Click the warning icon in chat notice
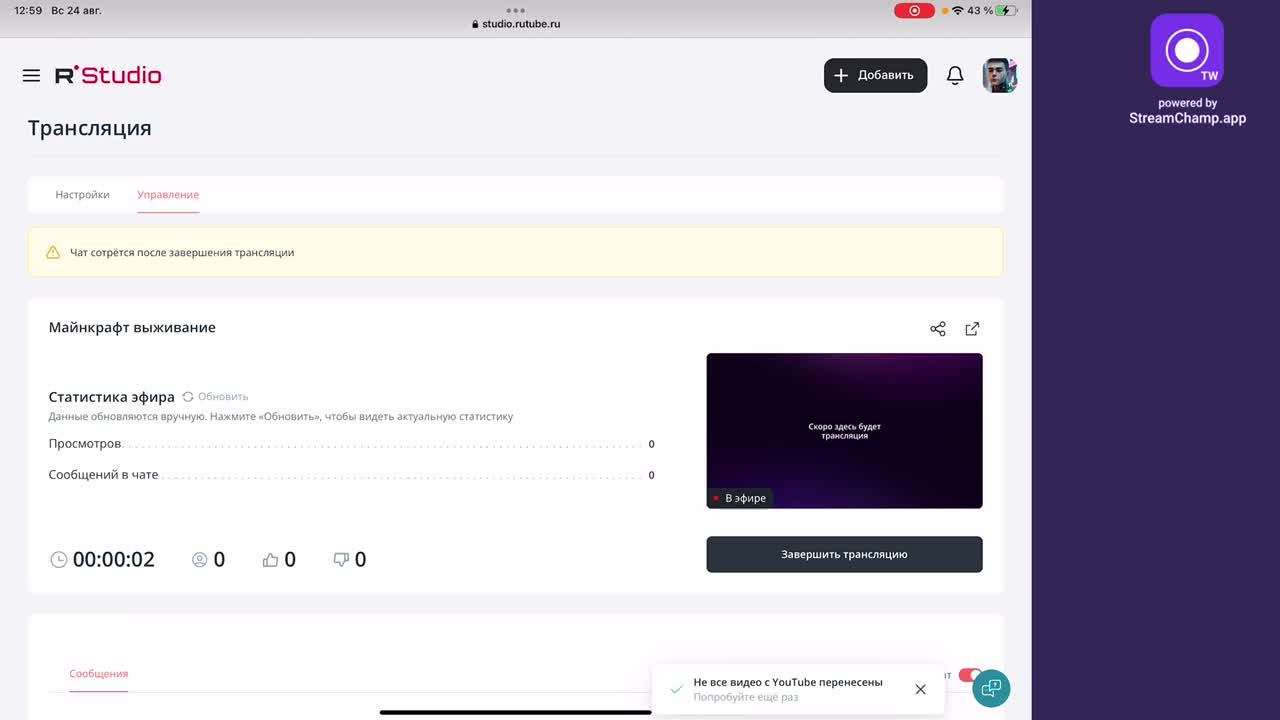 click(53, 253)
